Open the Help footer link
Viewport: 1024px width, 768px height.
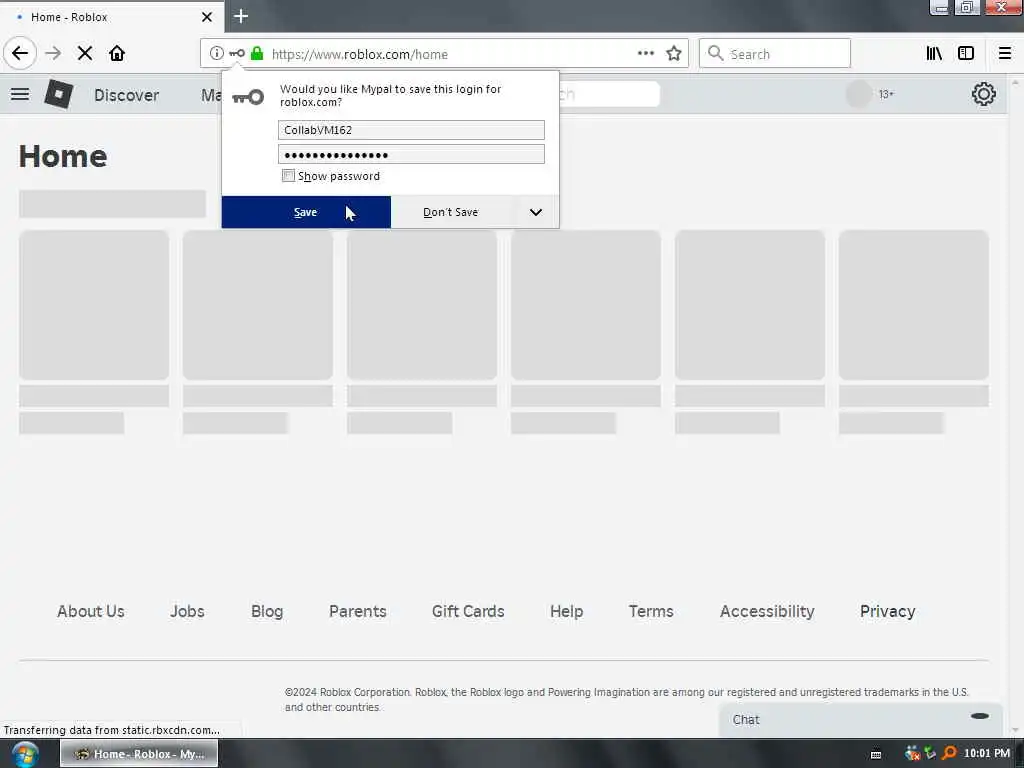566,611
